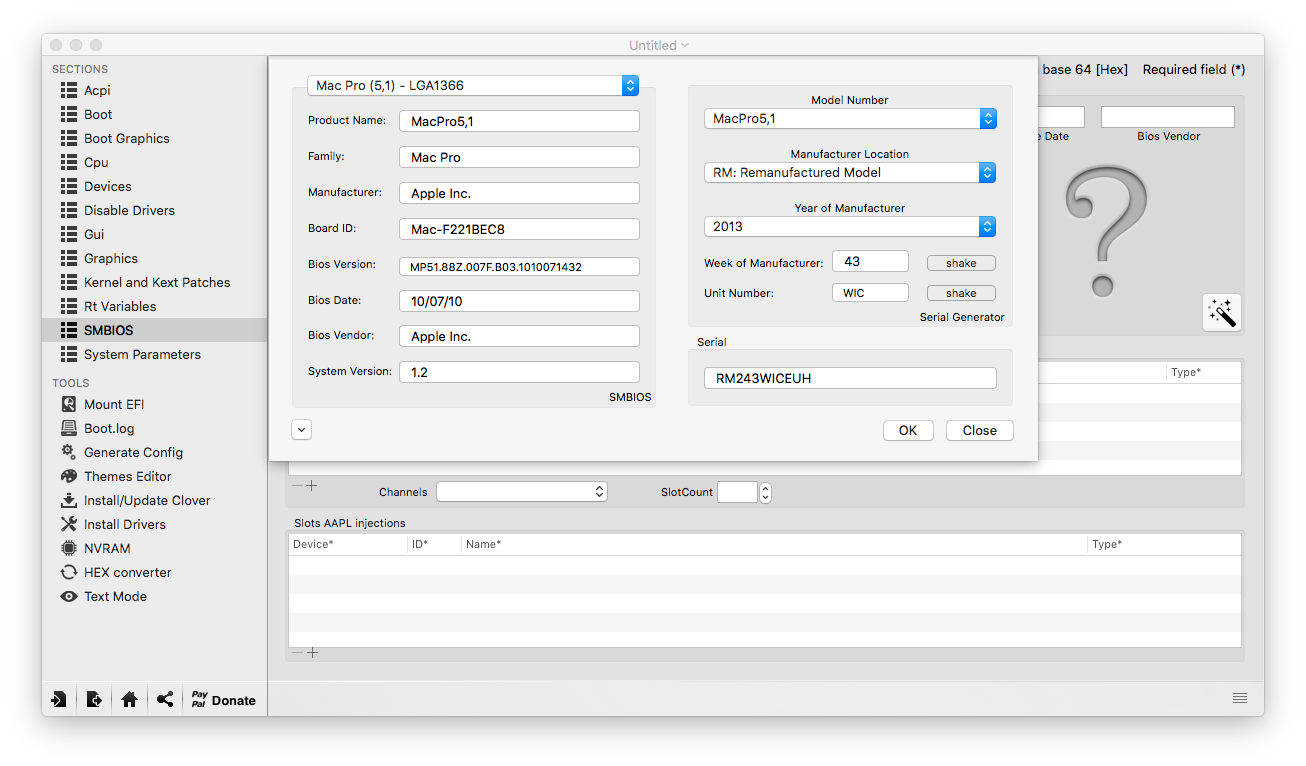Toggle Text Mode eye icon
1306x766 pixels.
(x=69, y=596)
